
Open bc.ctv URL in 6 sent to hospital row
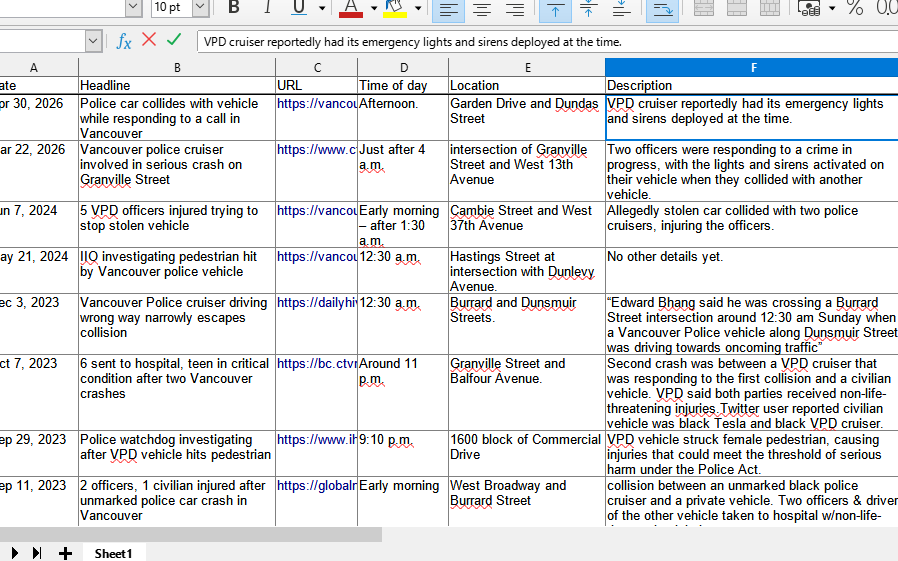(x=317, y=364)
